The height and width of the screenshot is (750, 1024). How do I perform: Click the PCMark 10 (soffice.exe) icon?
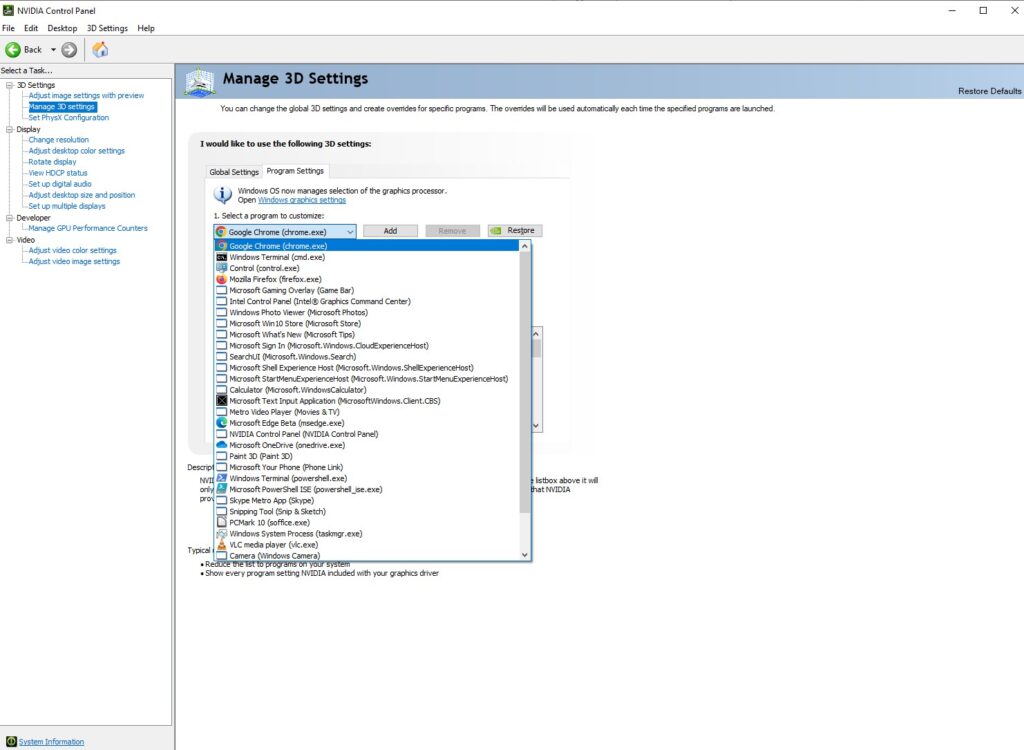[x=221, y=523]
